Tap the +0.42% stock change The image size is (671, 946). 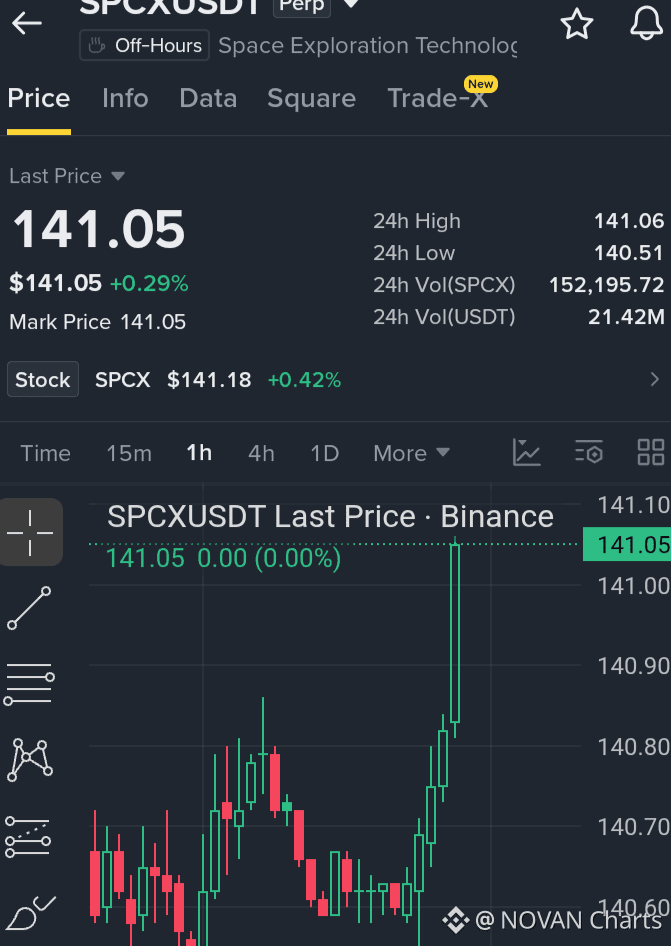[304, 380]
